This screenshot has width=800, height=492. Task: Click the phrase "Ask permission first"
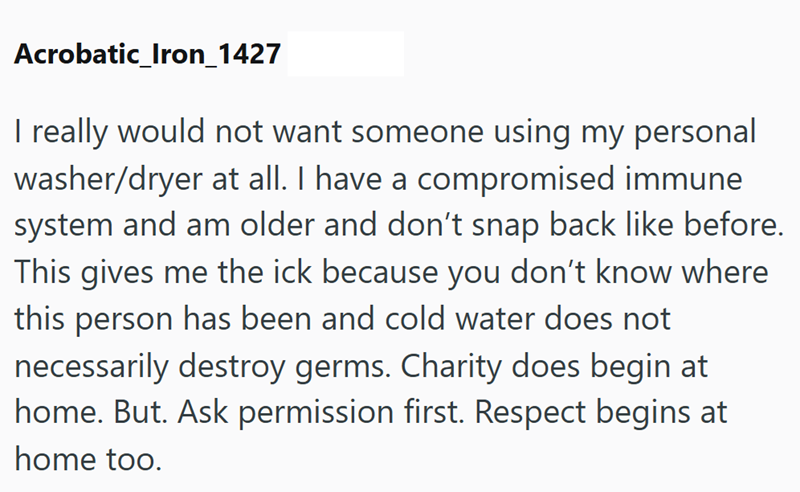click(x=321, y=412)
